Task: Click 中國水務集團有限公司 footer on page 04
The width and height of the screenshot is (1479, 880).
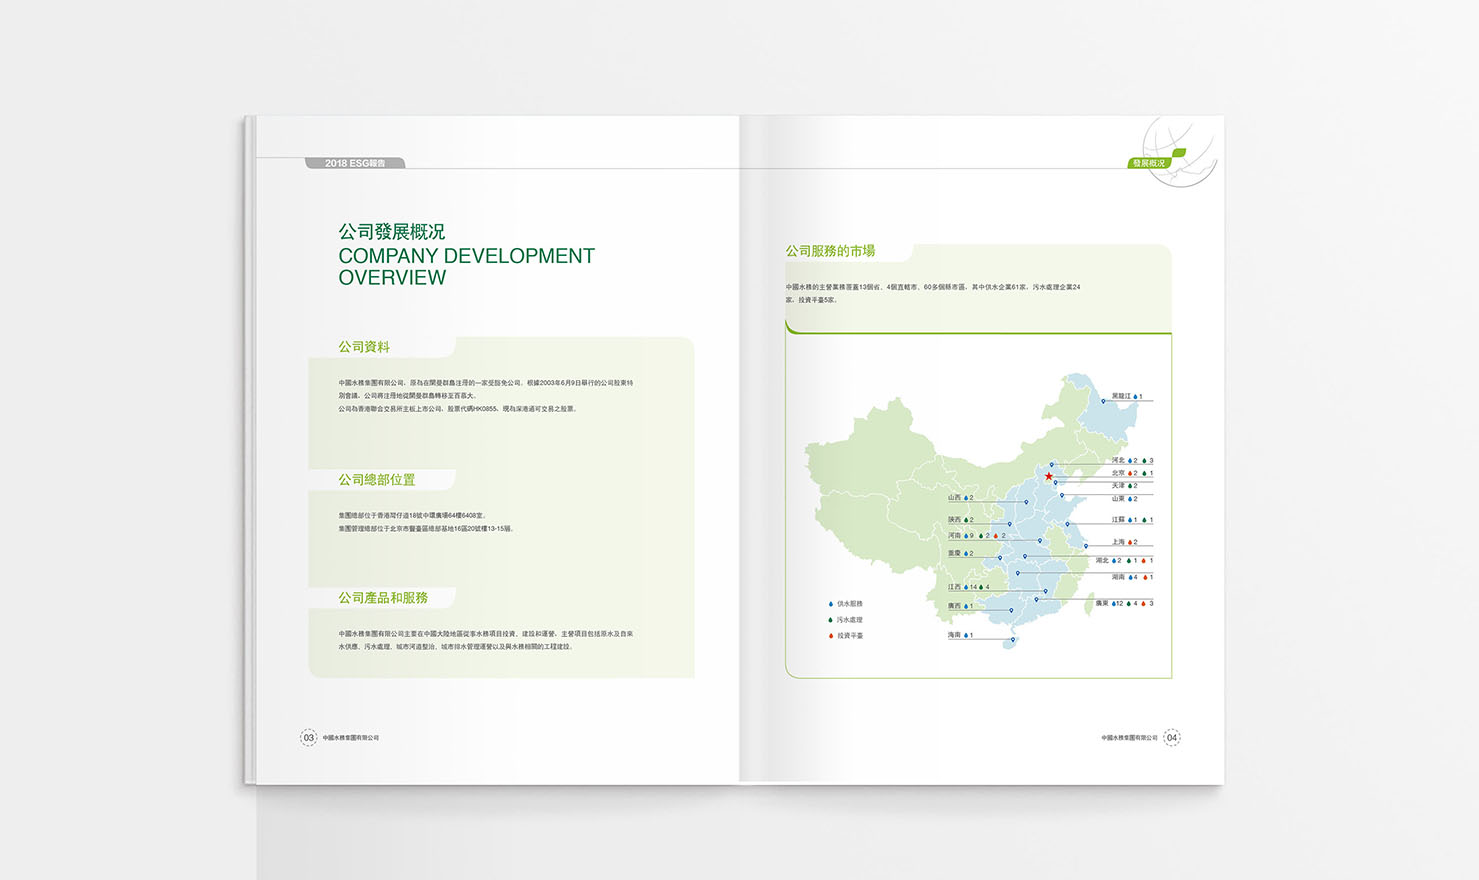Action: (1129, 738)
